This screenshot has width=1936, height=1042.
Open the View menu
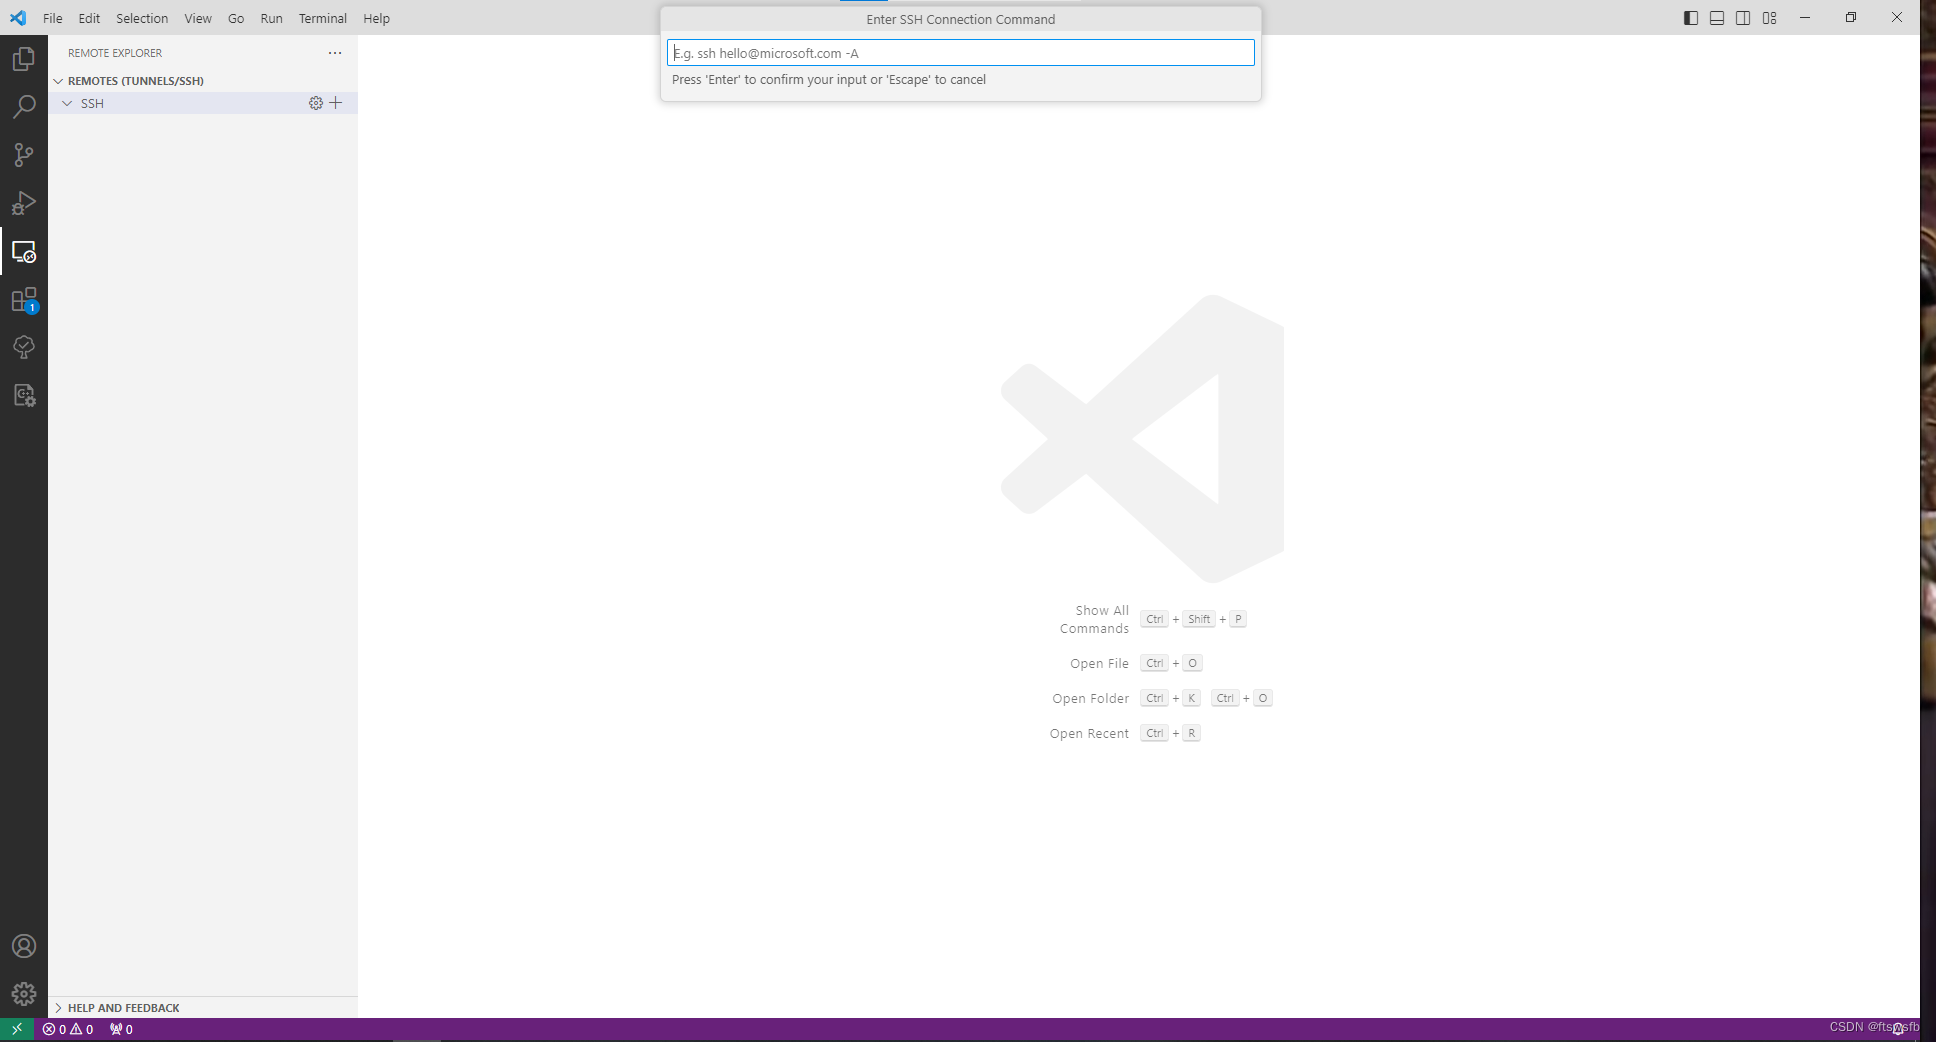click(x=198, y=18)
